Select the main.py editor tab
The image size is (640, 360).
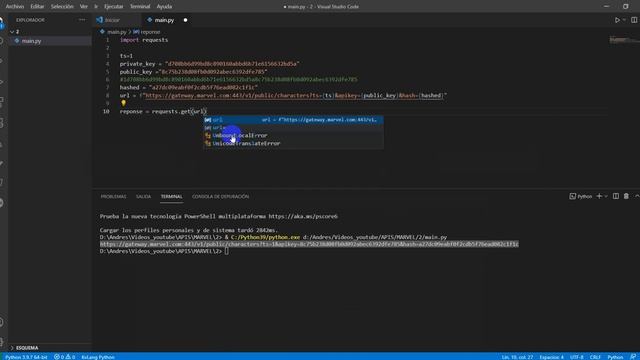tap(164, 20)
